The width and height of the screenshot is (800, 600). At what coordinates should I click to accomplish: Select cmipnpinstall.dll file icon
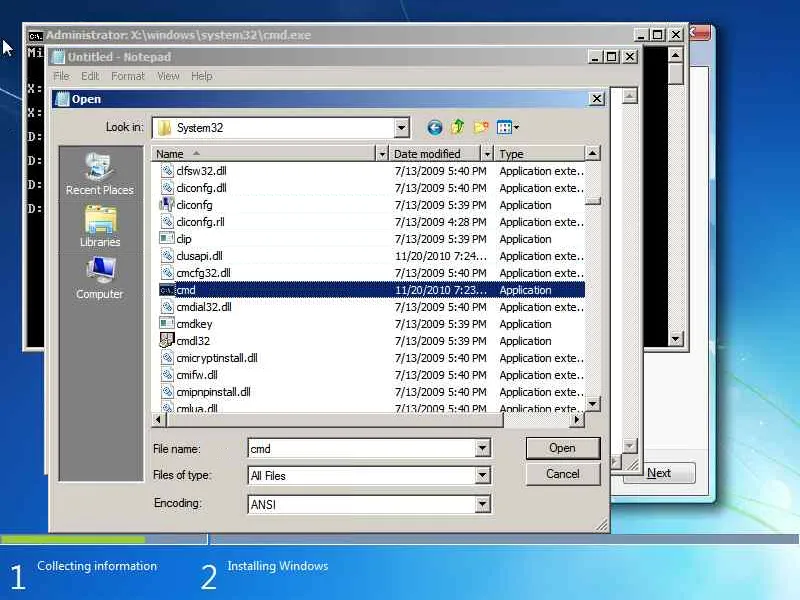[167, 392]
